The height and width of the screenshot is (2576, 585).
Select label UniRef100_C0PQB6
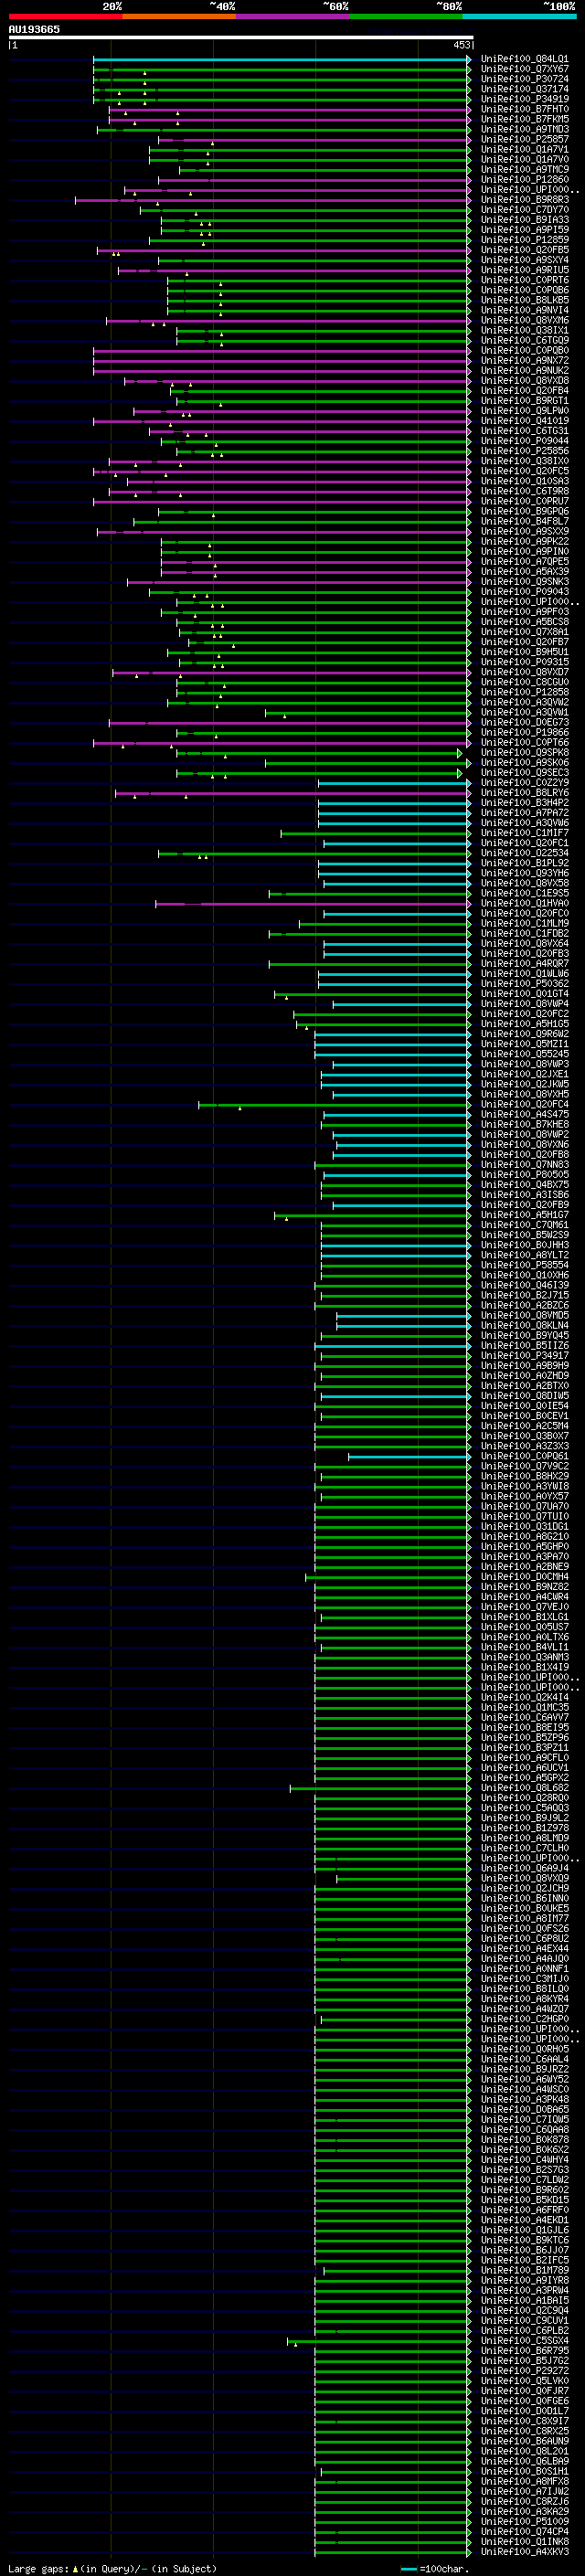pos(525,290)
